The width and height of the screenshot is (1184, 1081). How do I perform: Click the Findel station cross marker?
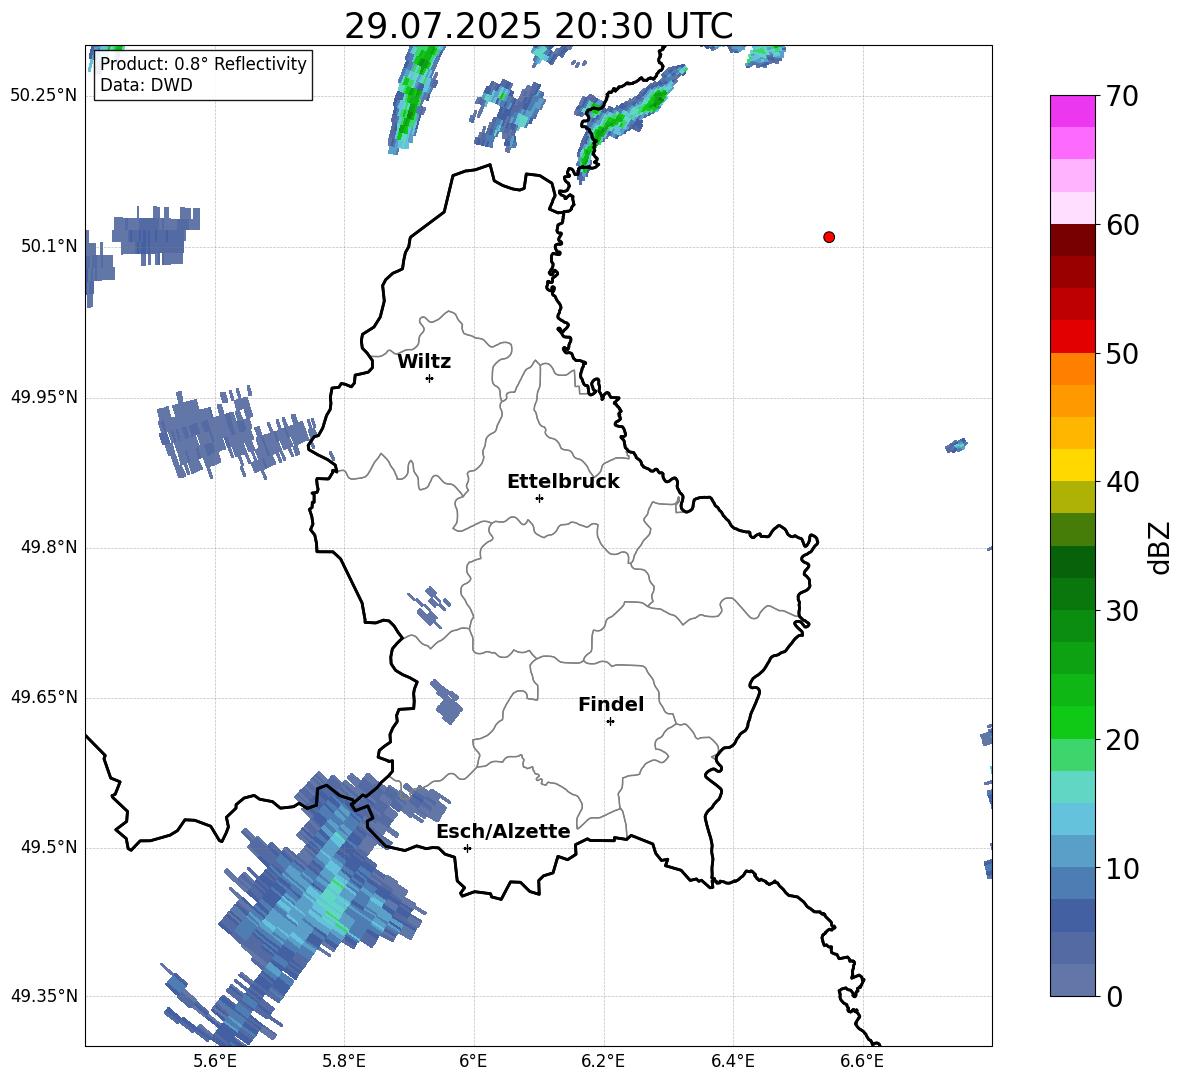pos(610,722)
